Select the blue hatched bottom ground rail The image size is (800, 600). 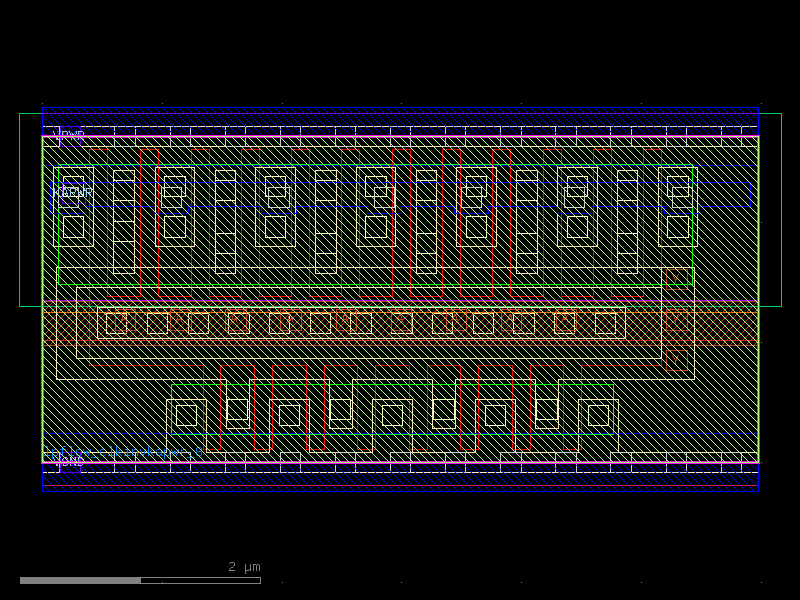point(400,477)
